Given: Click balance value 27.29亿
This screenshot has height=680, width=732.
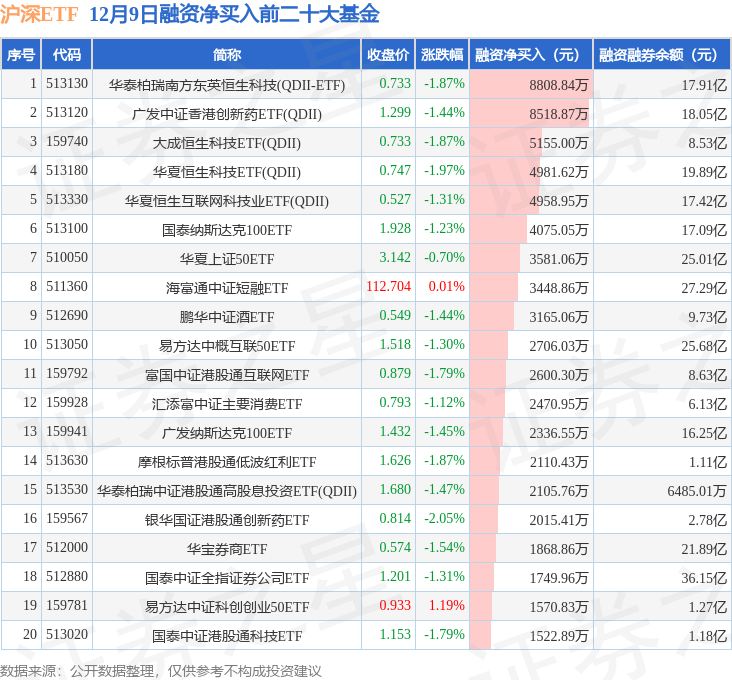Looking at the screenshot, I should click(704, 288).
